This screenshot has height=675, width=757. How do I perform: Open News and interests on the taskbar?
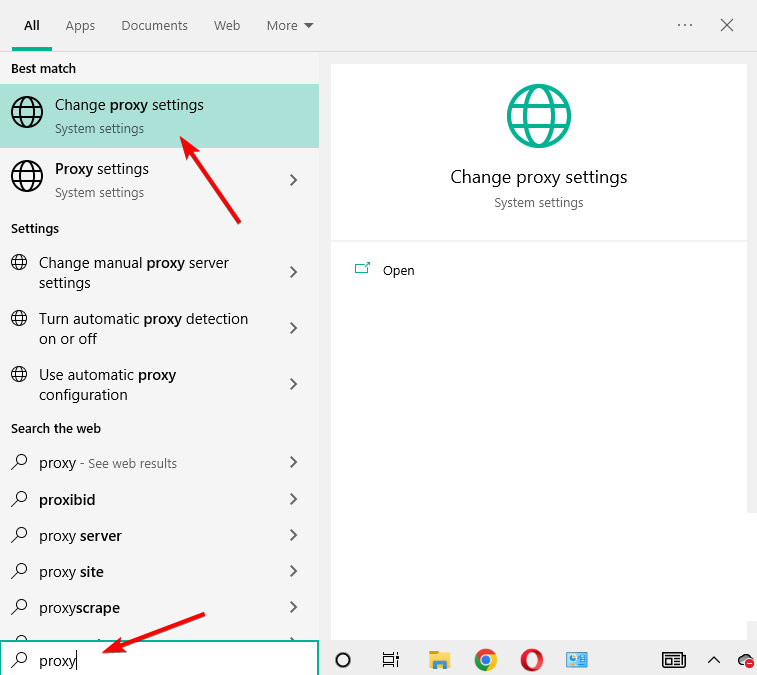pos(674,660)
